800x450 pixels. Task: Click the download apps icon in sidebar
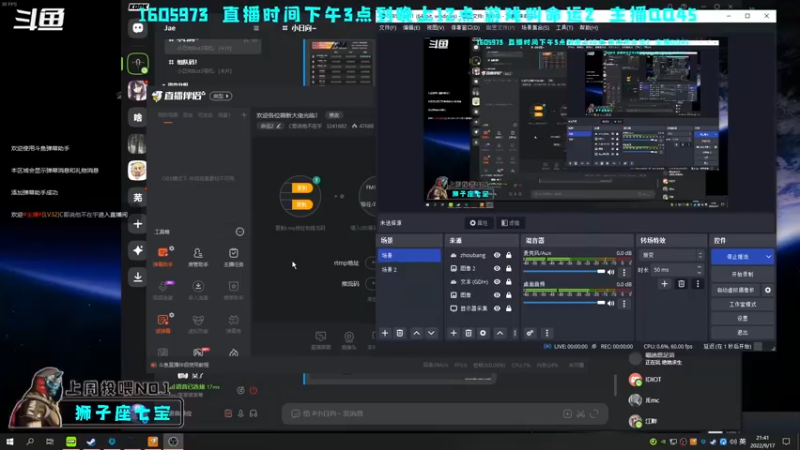tap(138, 277)
